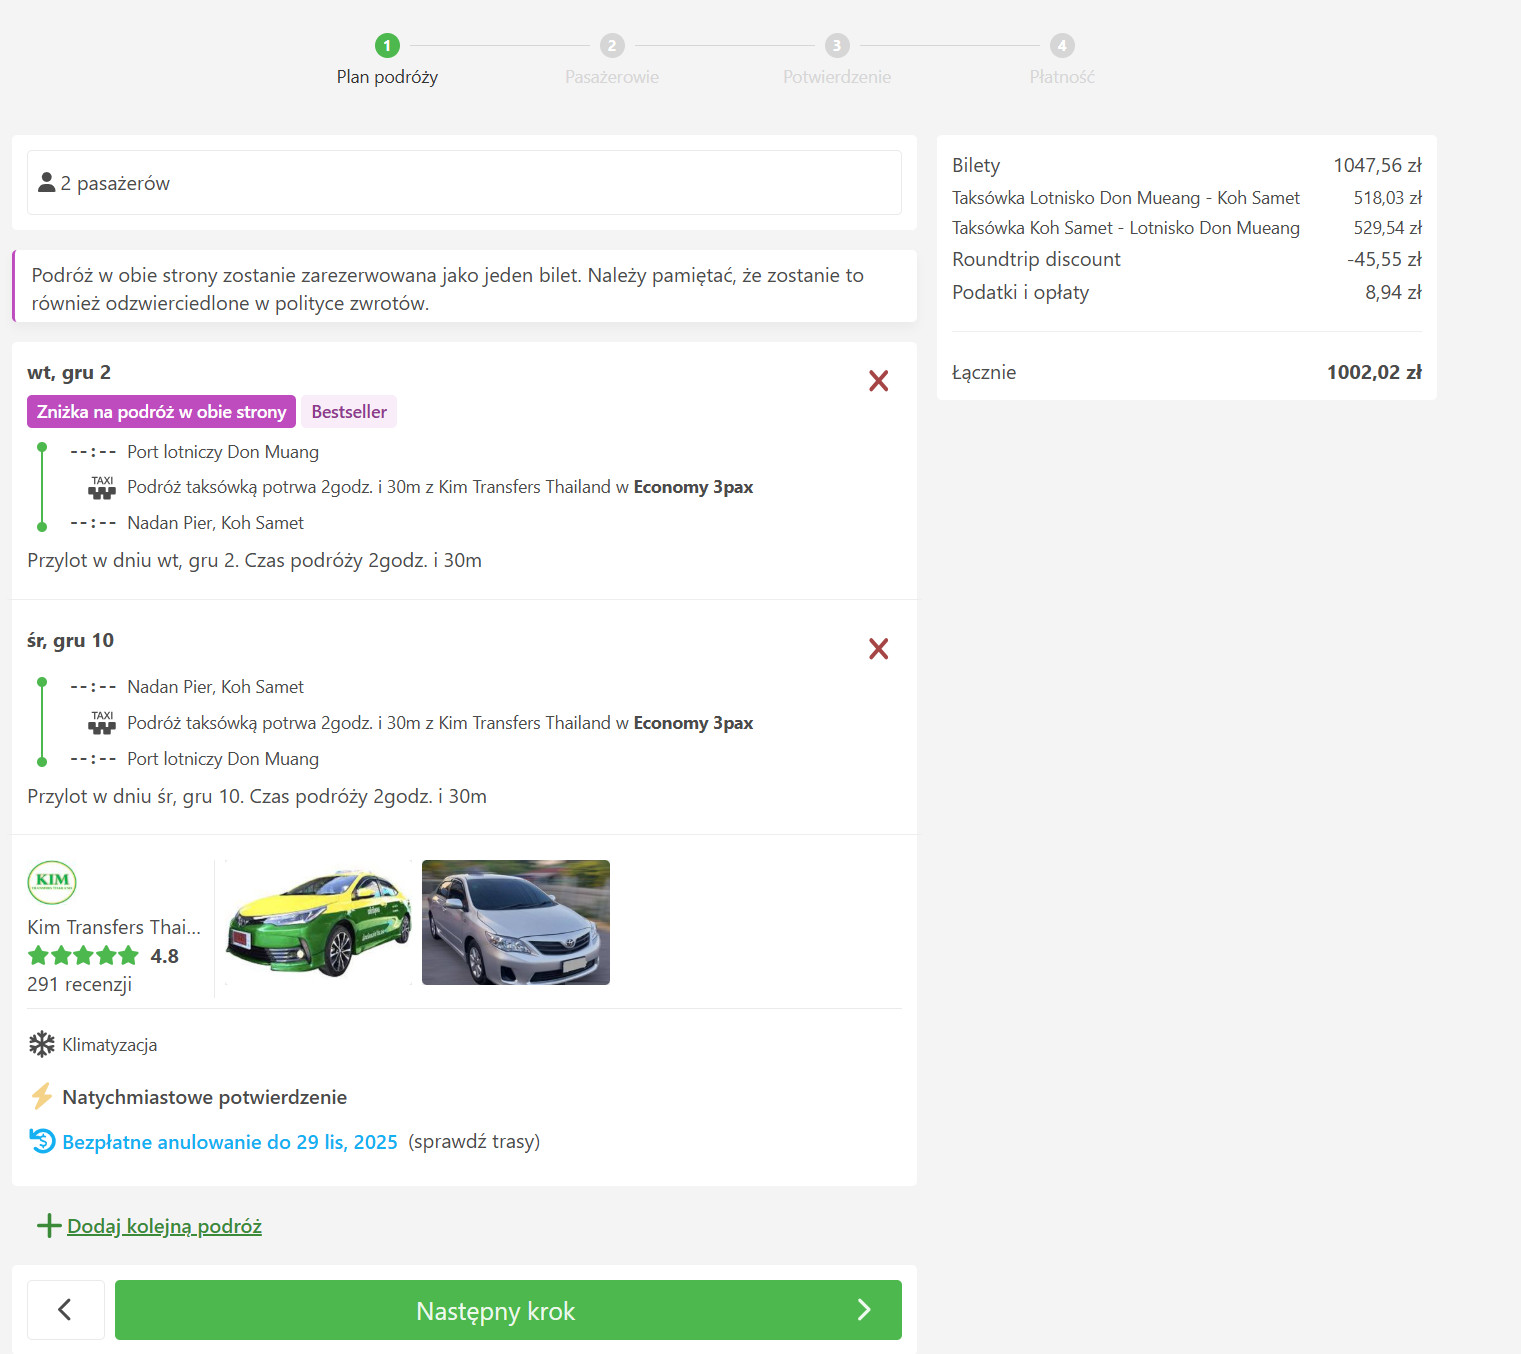Click the air conditioning snowflake icon
The width and height of the screenshot is (1521, 1354).
(x=42, y=1044)
